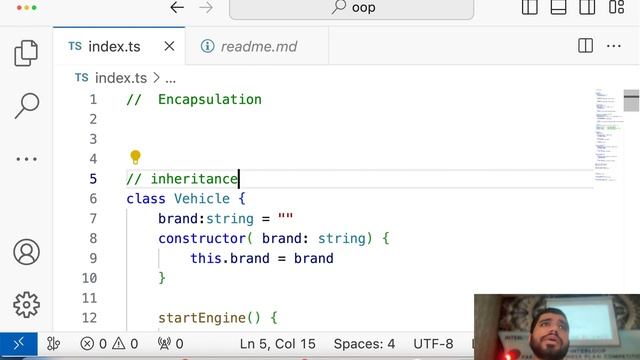The height and width of the screenshot is (360, 640).
Task: Open the Accounts menu
Action: point(27,252)
